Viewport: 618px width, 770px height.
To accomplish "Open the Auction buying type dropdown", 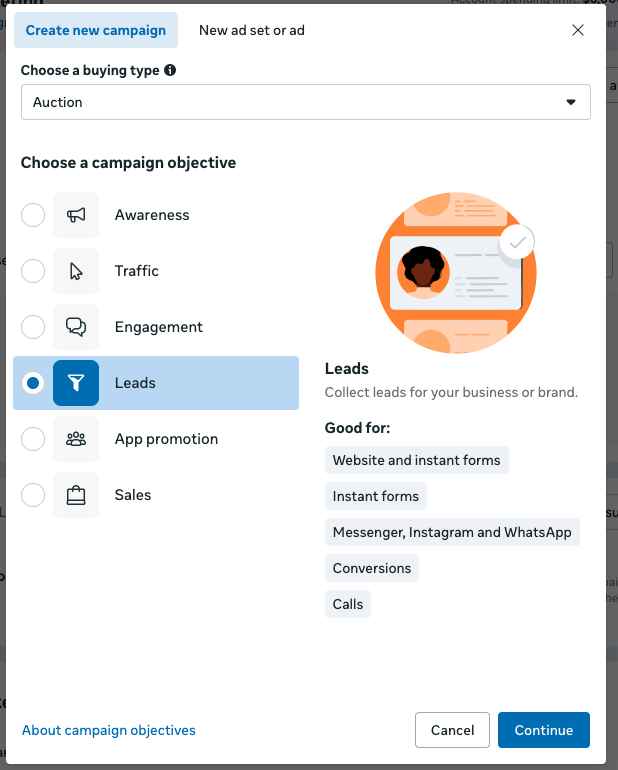I will click(305, 102).
